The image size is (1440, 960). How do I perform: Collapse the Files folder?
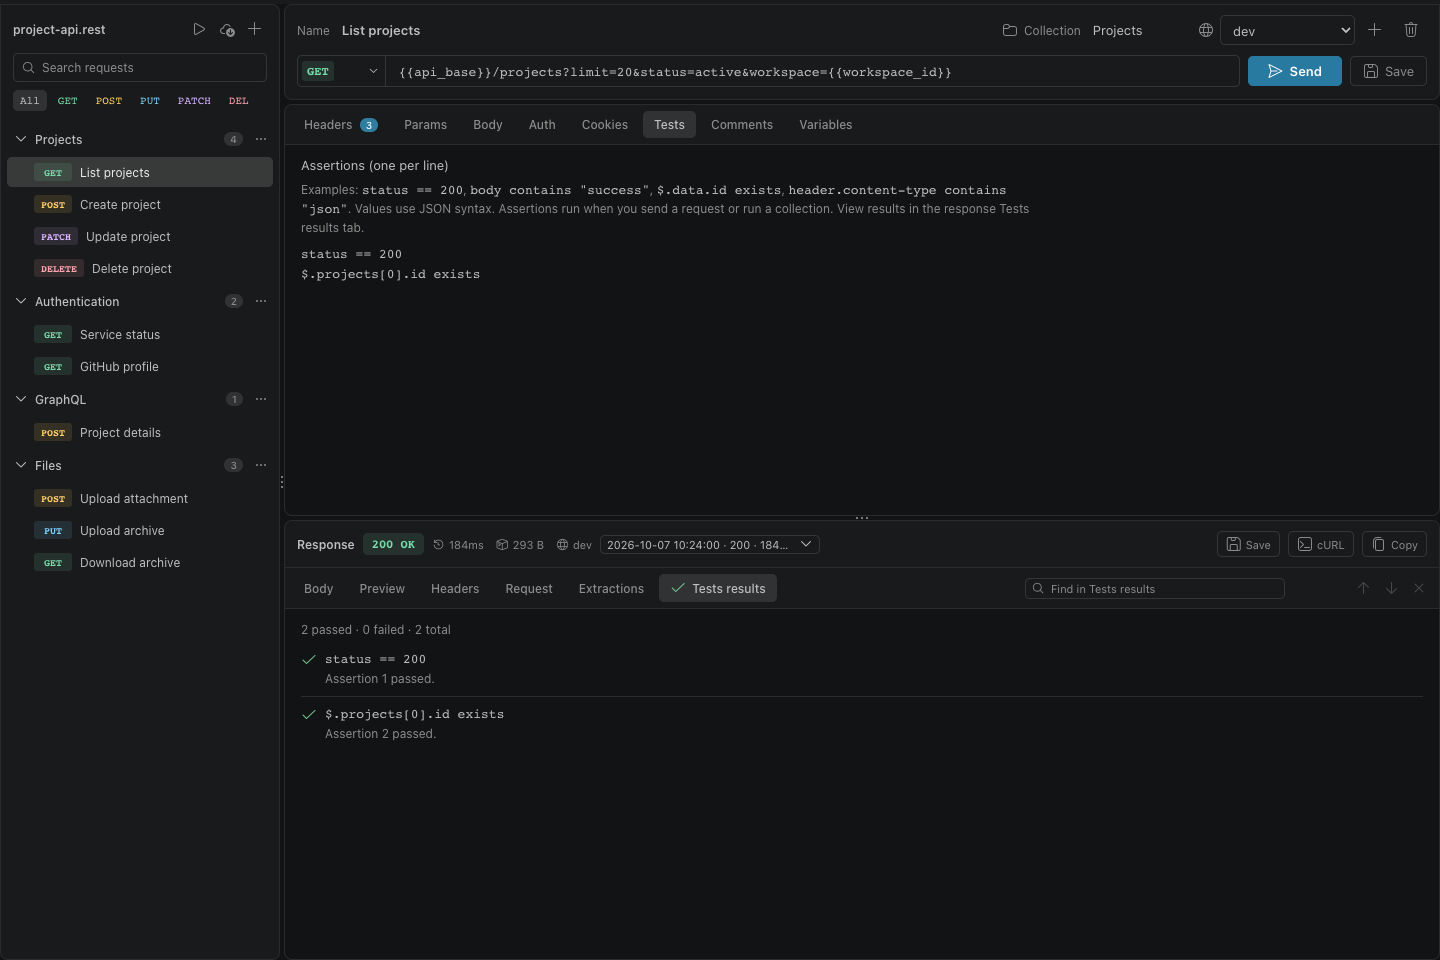[x=21, y=465]
